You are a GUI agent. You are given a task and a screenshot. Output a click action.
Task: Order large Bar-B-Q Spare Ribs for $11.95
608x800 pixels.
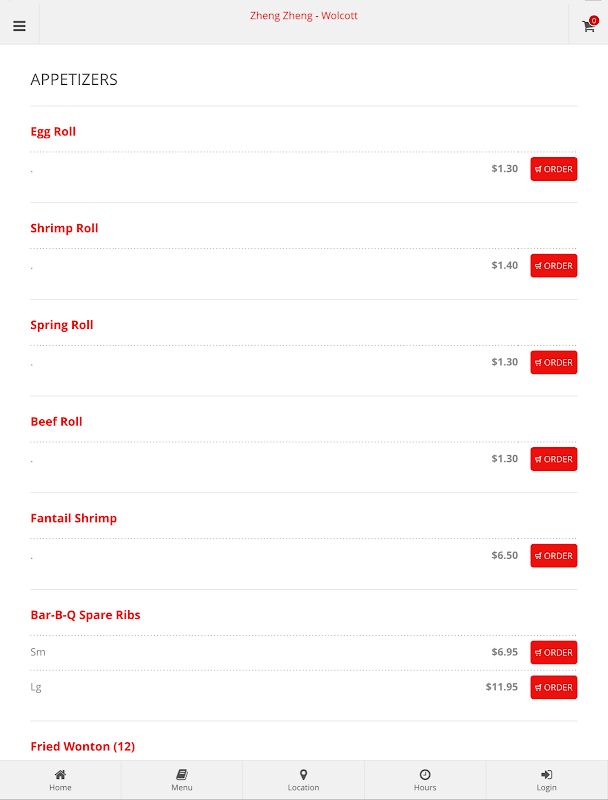click(x=553, y=687)
